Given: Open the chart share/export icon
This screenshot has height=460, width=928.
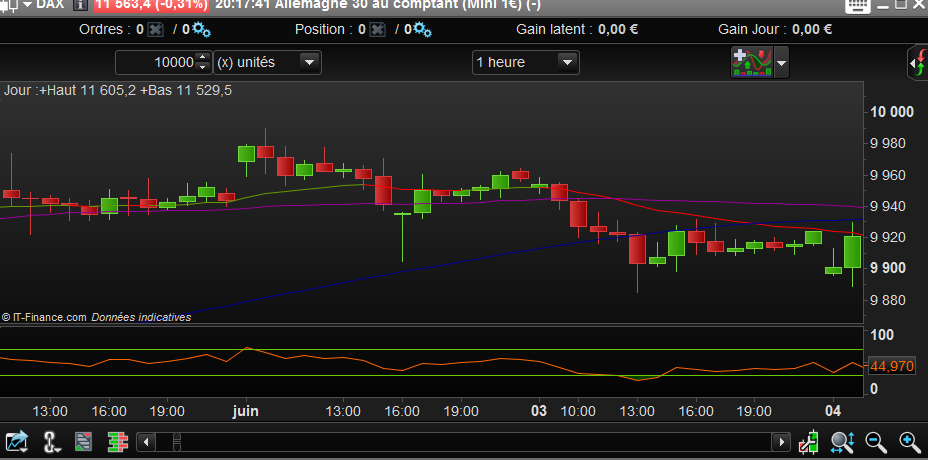Looking at the screenshot, I should (x=17, y=442).
